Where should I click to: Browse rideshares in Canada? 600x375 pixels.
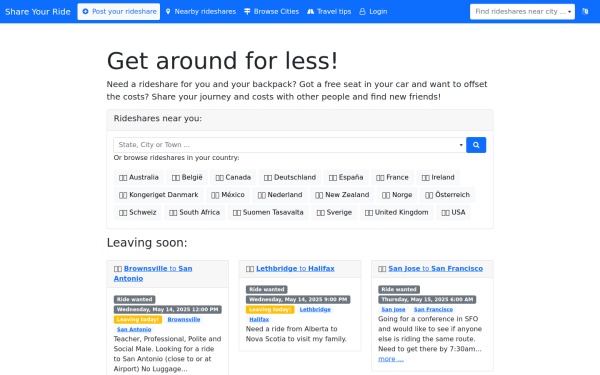coord(233,178)
